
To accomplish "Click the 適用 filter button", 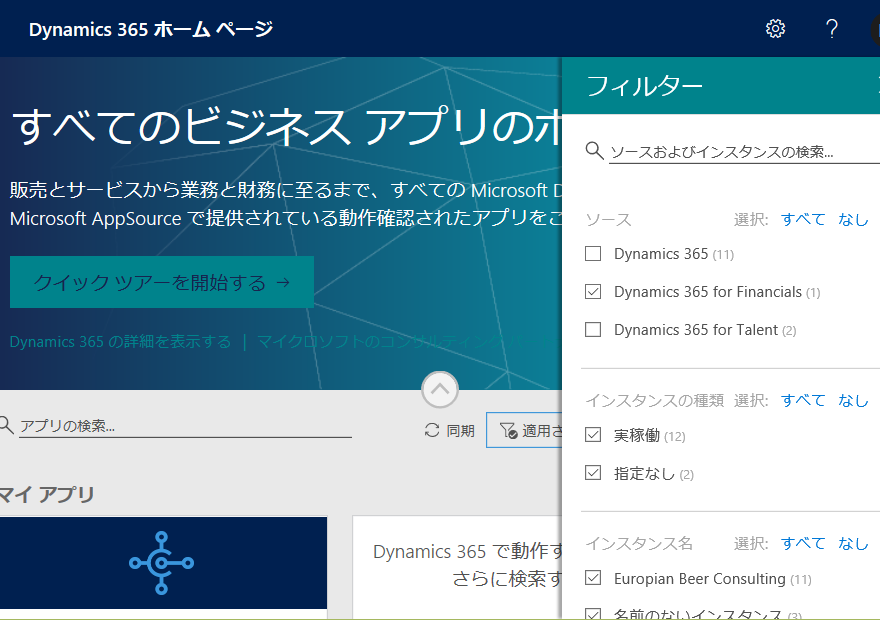I will tap(524, 430).
